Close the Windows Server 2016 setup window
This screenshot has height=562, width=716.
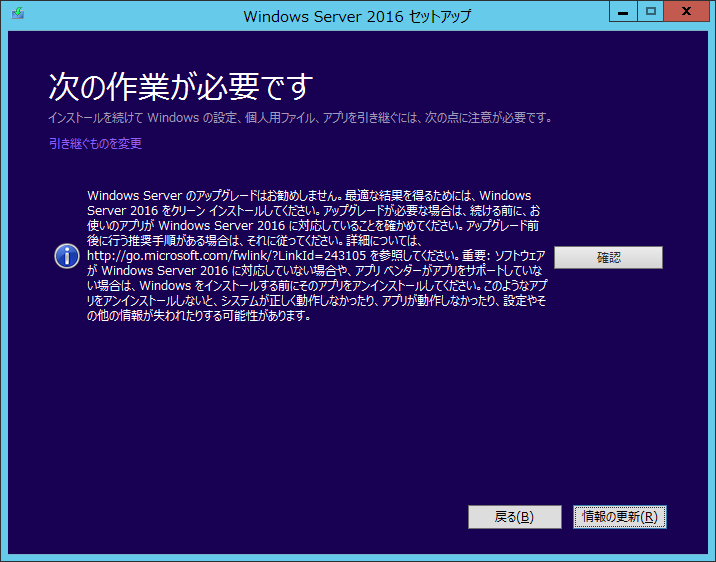coord(686,12)
